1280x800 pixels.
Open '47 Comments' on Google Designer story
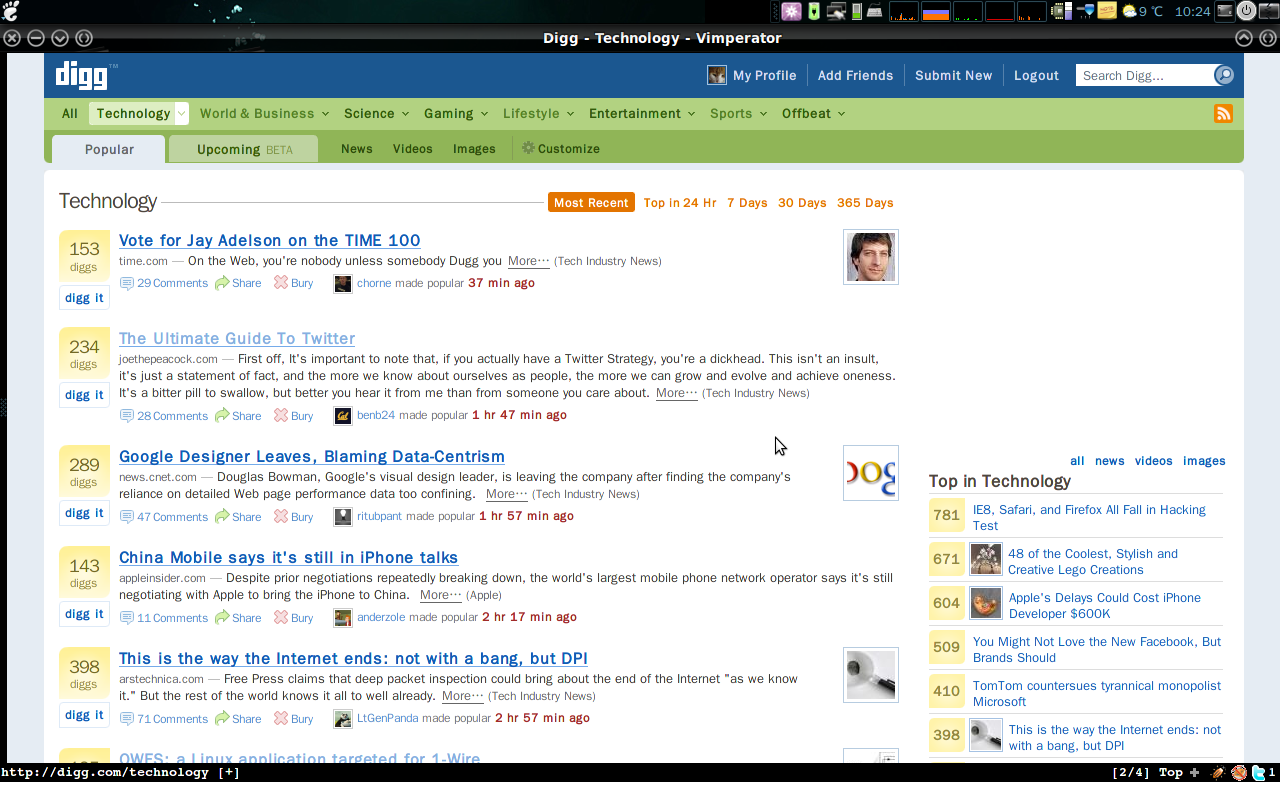click(172, 517)
